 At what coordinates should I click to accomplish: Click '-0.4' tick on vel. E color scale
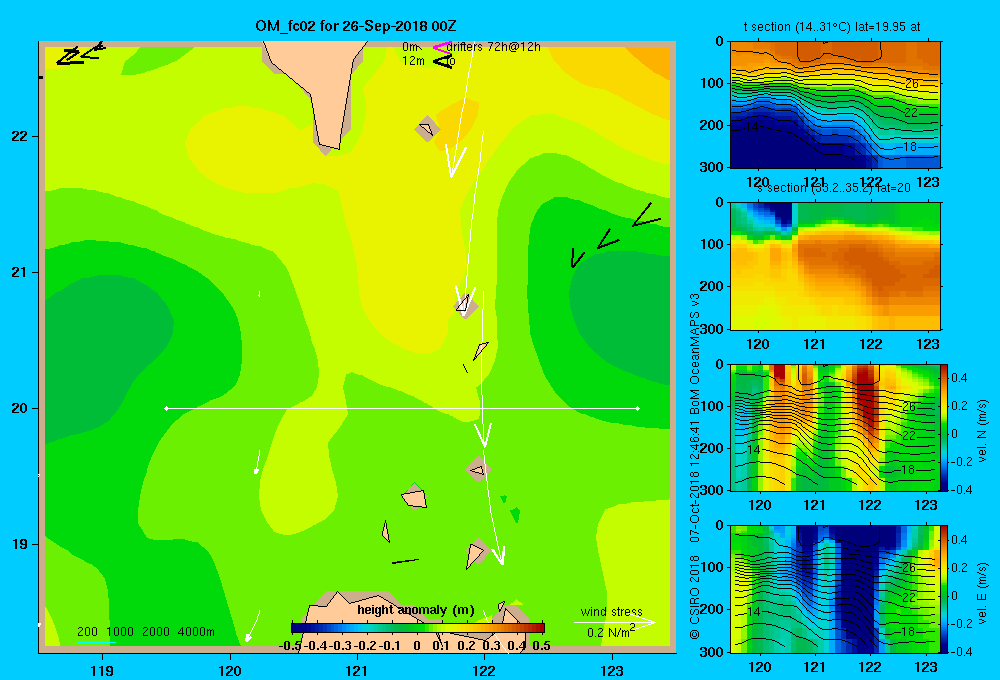[x=960, y=651]
